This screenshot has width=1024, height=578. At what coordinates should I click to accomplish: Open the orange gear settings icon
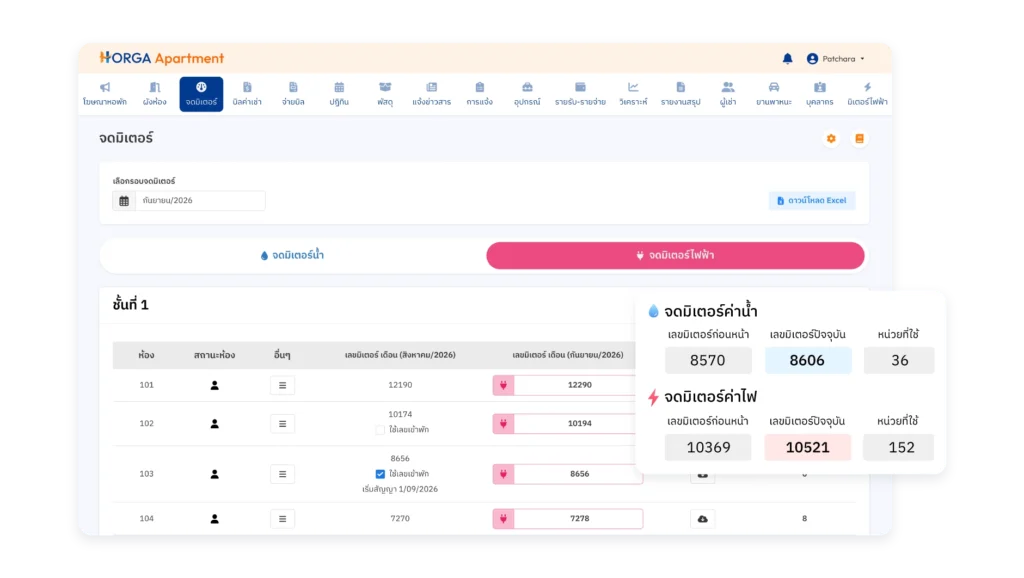click(x=831, y=138)
